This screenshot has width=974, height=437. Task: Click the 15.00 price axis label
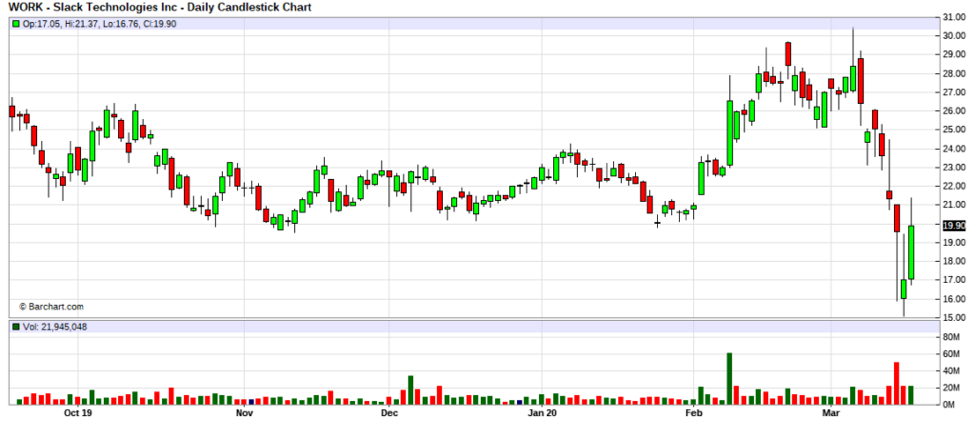point(954,317)
